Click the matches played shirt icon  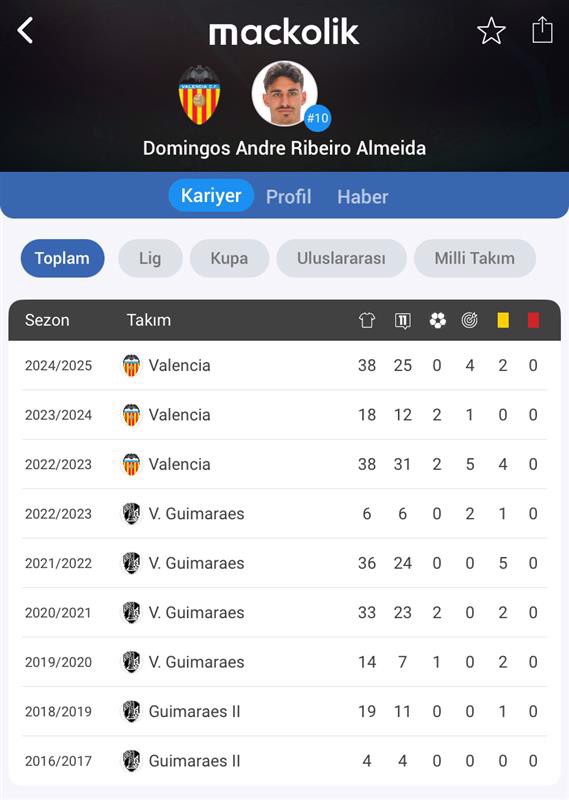[x=367, y=320]
